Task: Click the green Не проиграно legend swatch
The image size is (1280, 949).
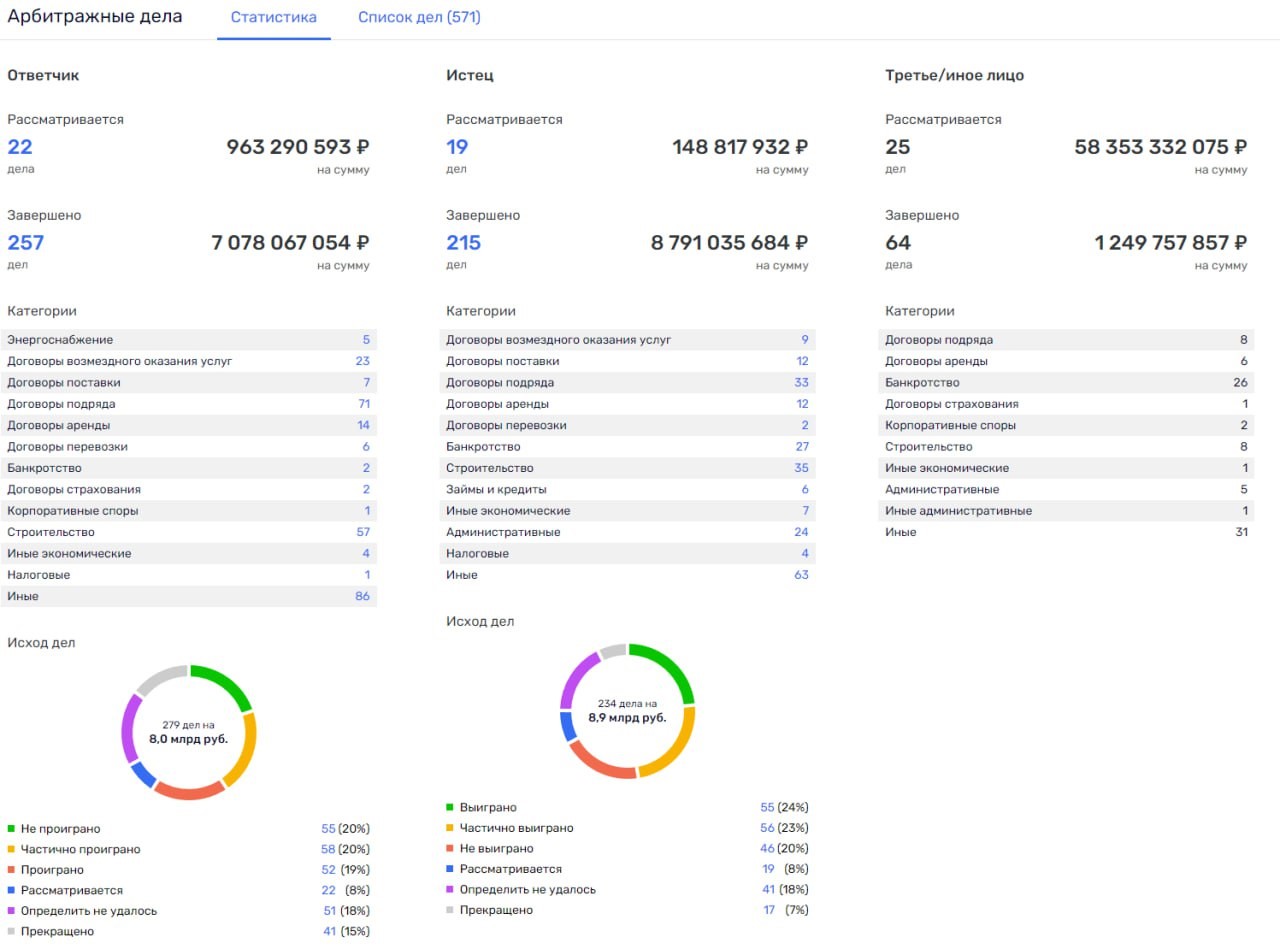Action: tap(11, 829)
